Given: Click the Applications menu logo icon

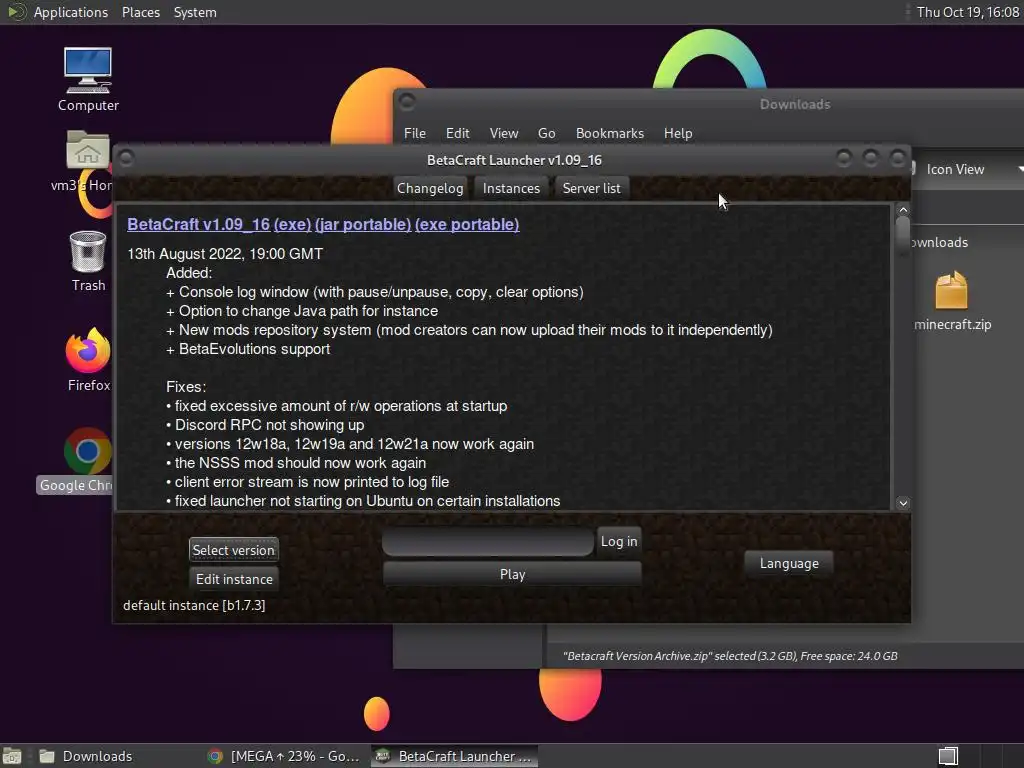Looking at the screenshot, I should (16, 12).
